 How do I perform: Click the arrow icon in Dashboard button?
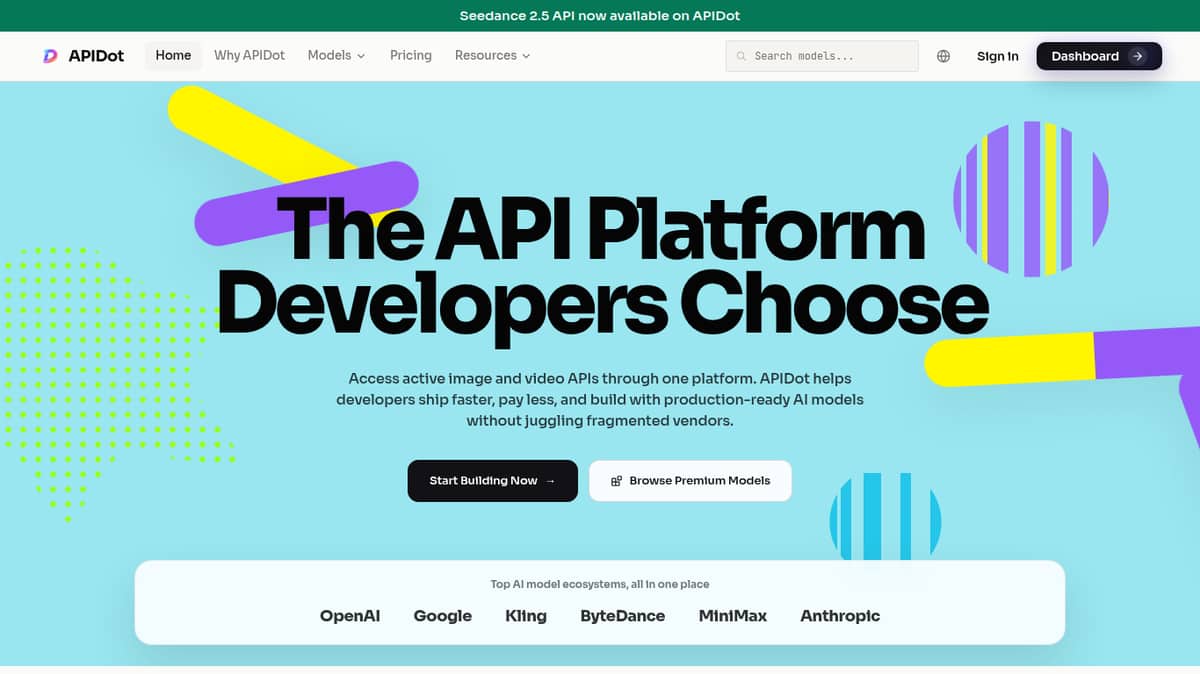[1137, 56]
